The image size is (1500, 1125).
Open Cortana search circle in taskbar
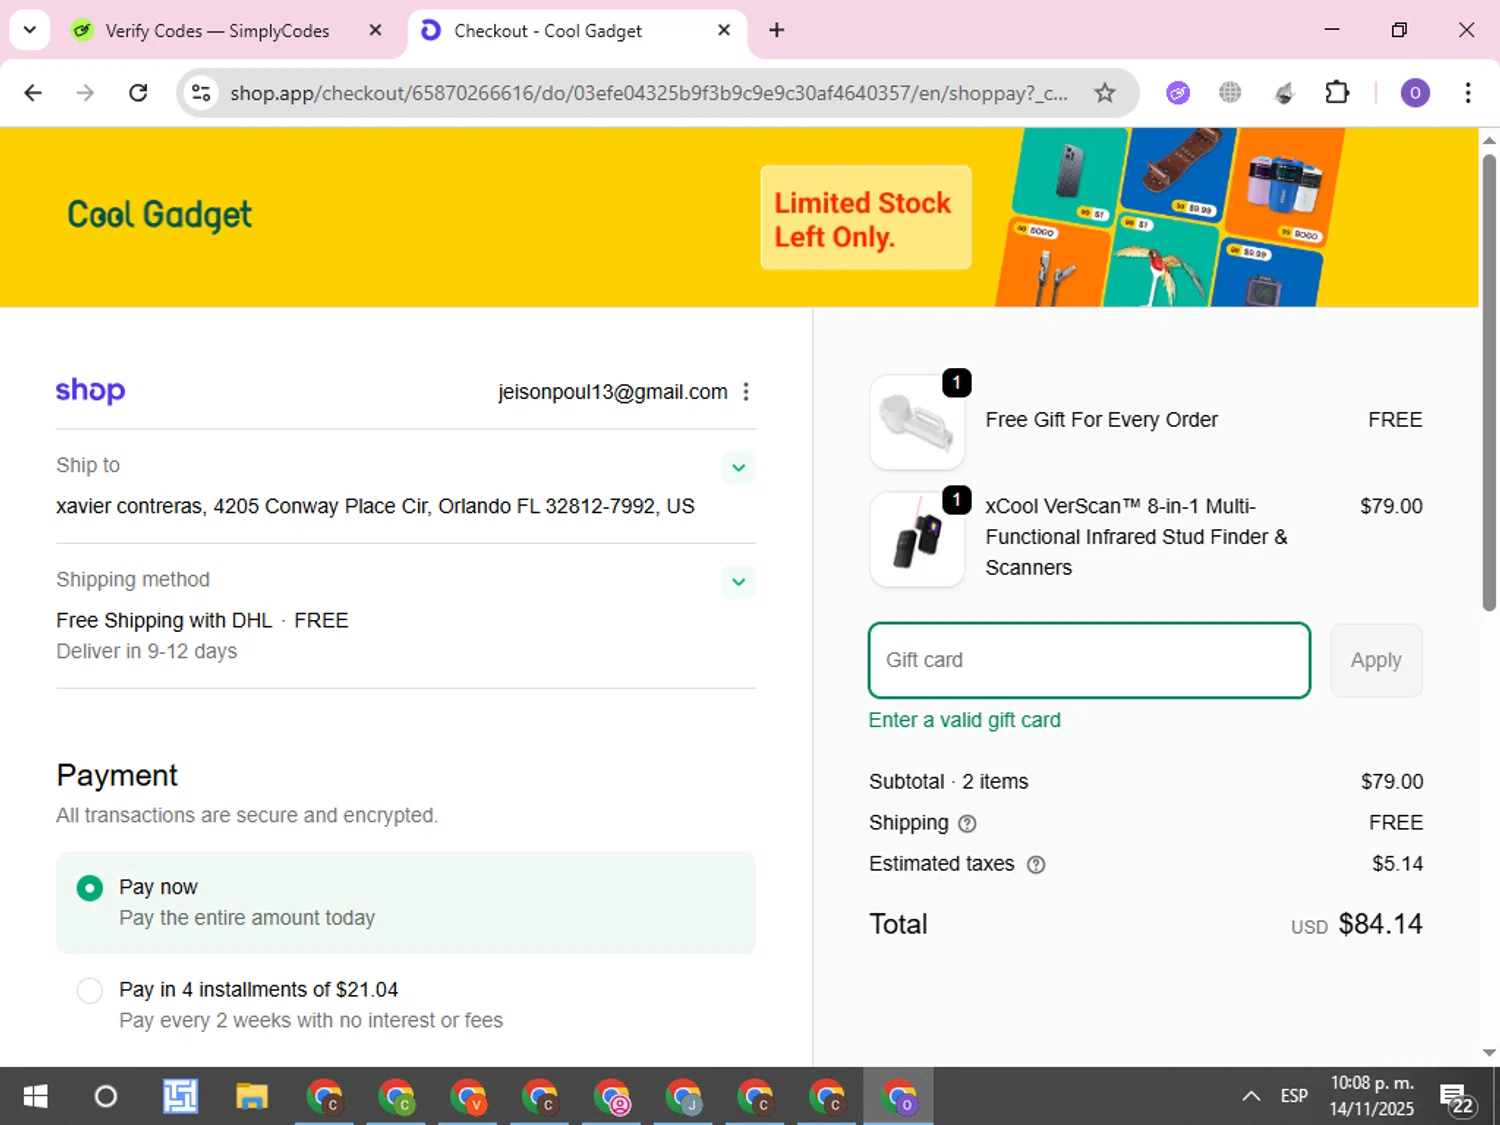[x=105, y=1097]
